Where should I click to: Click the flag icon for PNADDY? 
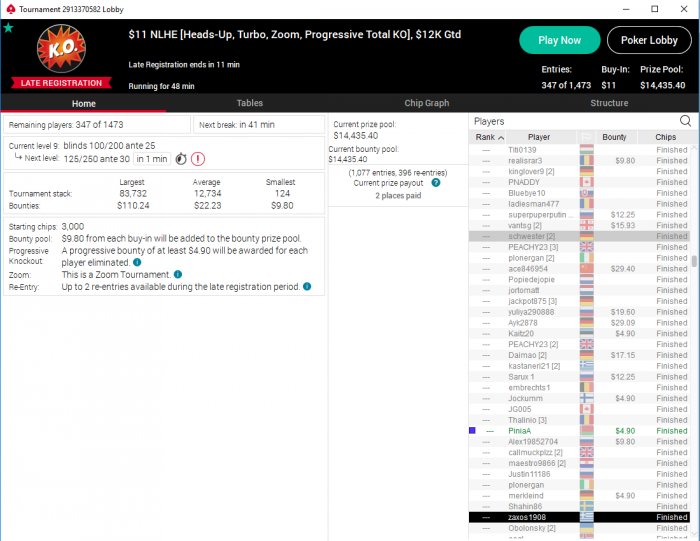(x=587, y=182)
